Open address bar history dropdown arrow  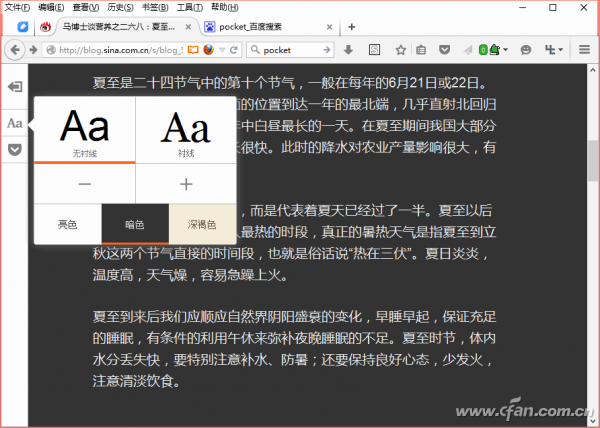[x=222, y=50]
